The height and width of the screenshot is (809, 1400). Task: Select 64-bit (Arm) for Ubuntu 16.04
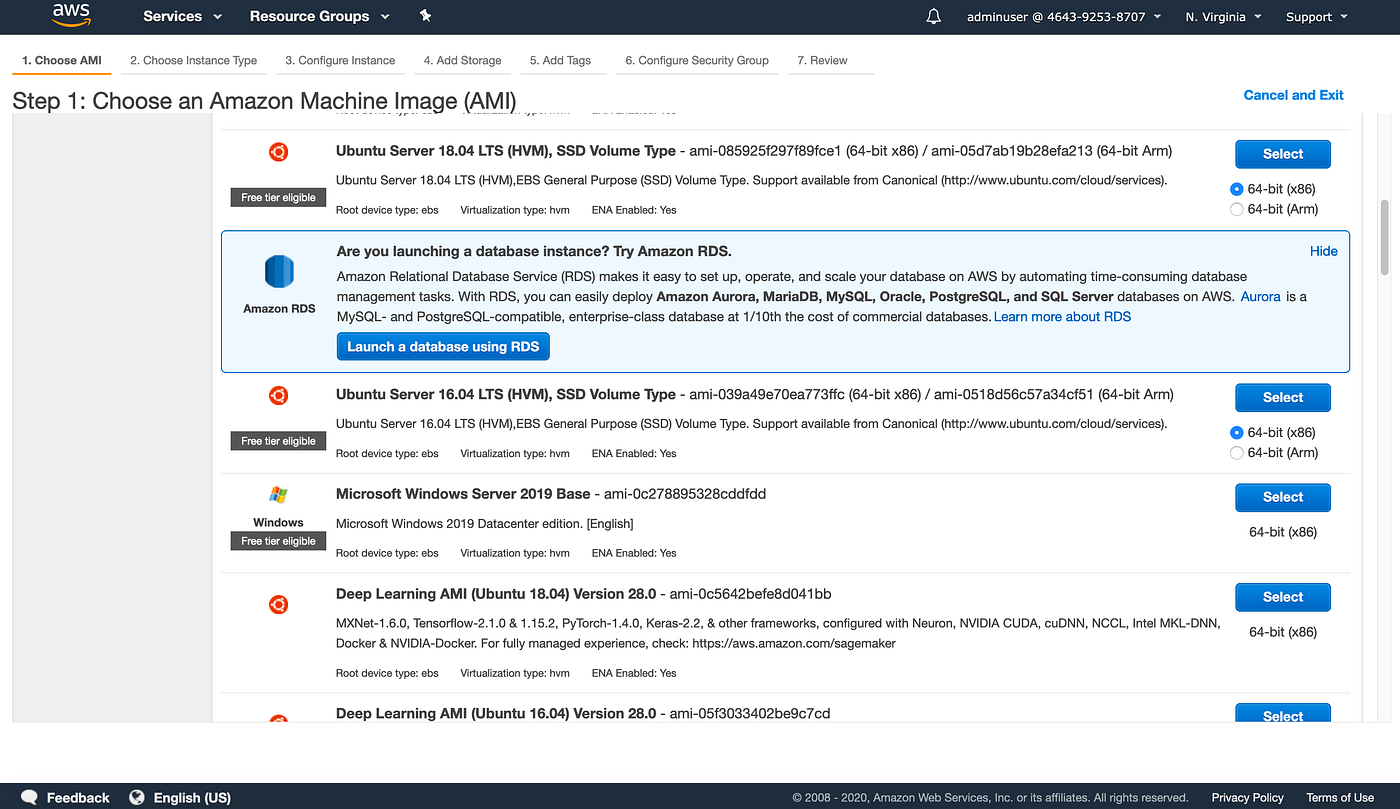pos(1236,452)
